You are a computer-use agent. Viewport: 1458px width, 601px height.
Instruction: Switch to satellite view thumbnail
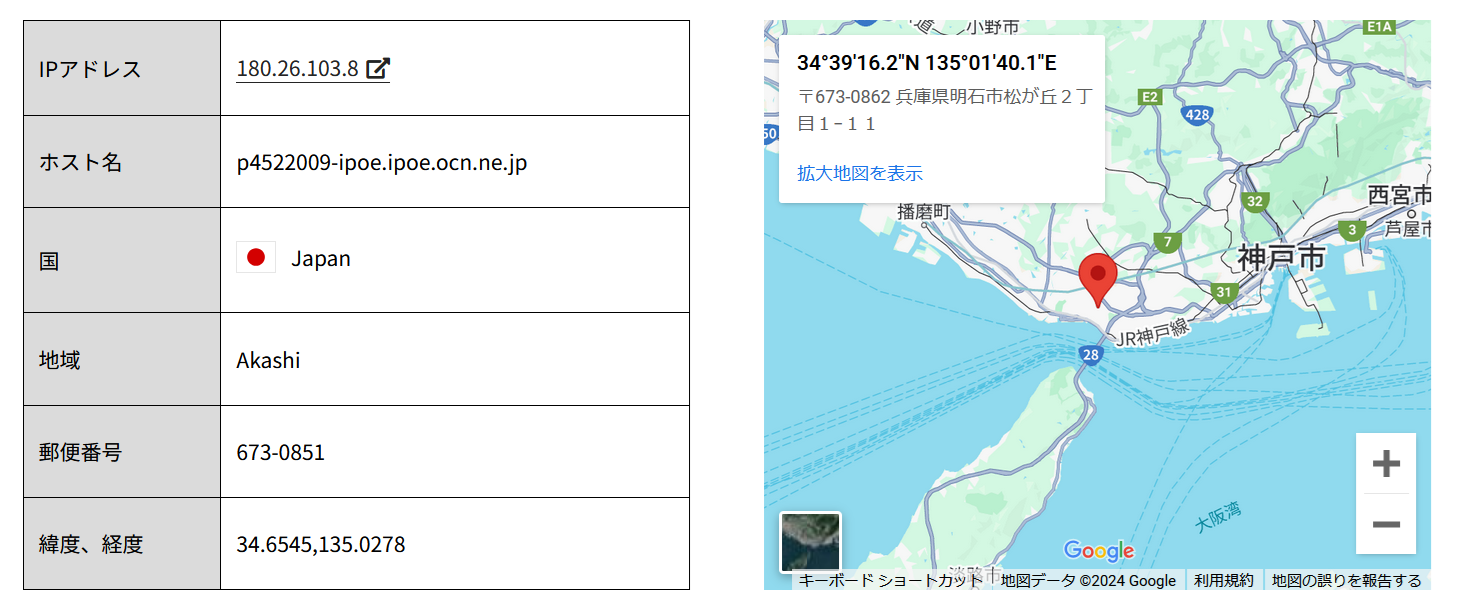(x=810, y=542)
